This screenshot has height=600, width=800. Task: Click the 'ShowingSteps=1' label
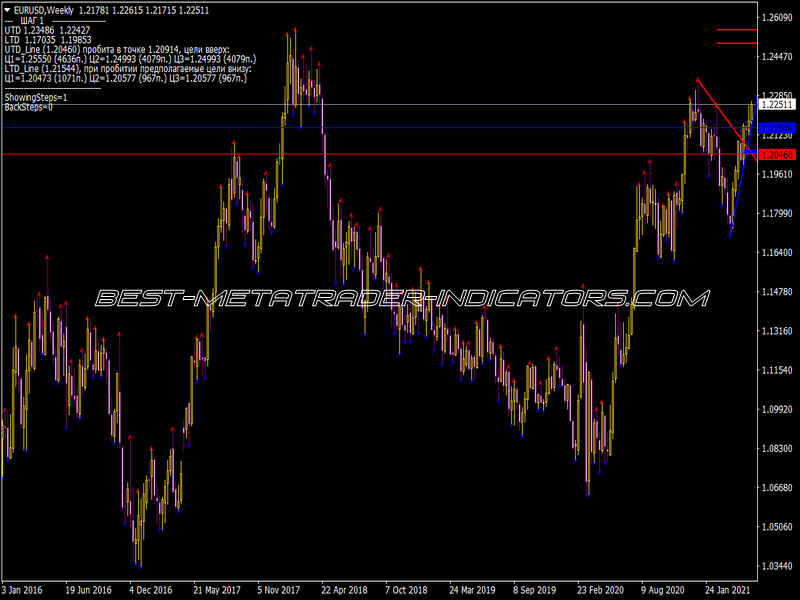(36, 97)
